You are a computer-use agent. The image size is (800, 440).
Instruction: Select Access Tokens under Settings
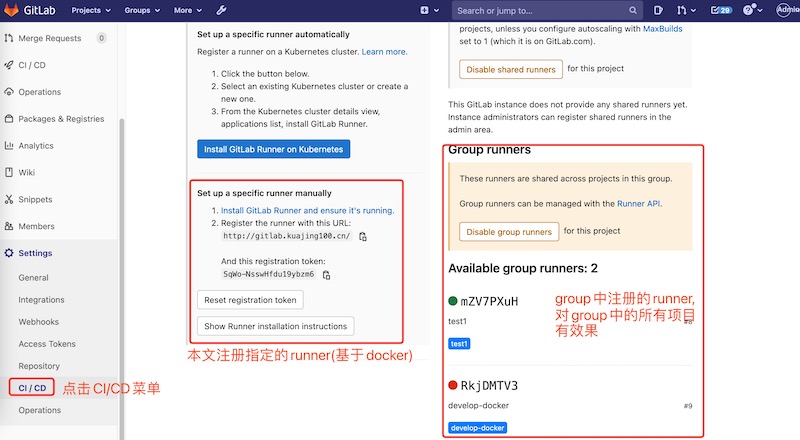point(47,344)
